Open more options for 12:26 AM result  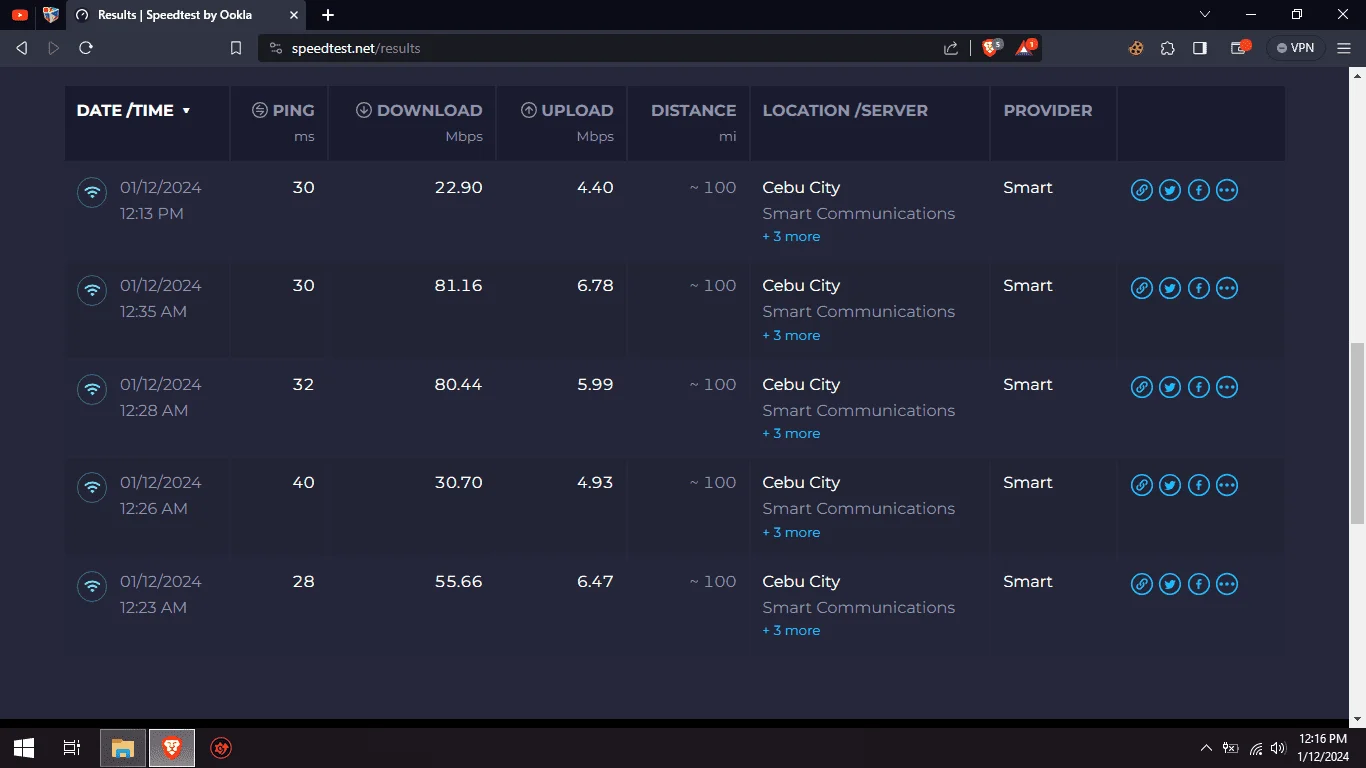click(x=1227, y=485)
